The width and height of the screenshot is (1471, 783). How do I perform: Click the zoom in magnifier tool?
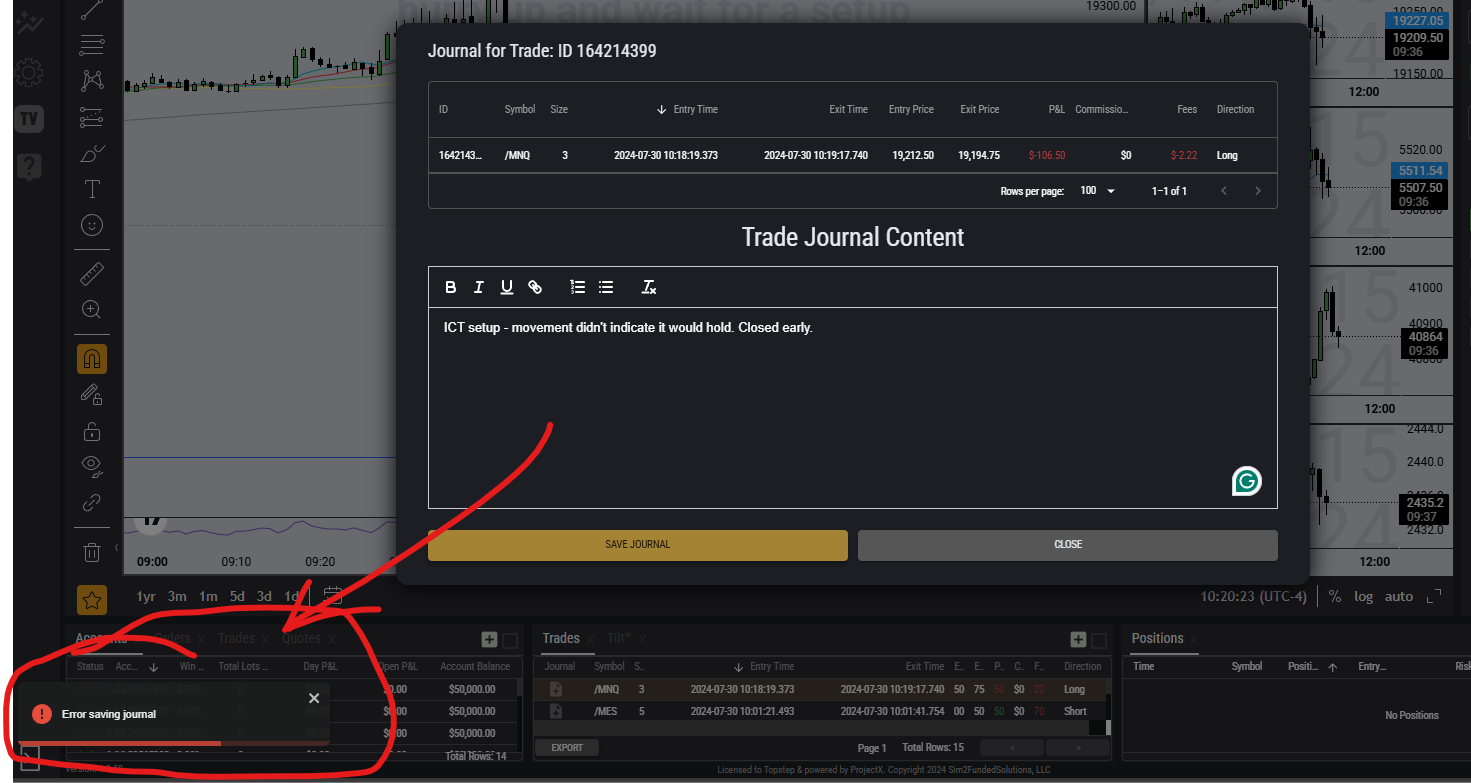pos(91,310)
